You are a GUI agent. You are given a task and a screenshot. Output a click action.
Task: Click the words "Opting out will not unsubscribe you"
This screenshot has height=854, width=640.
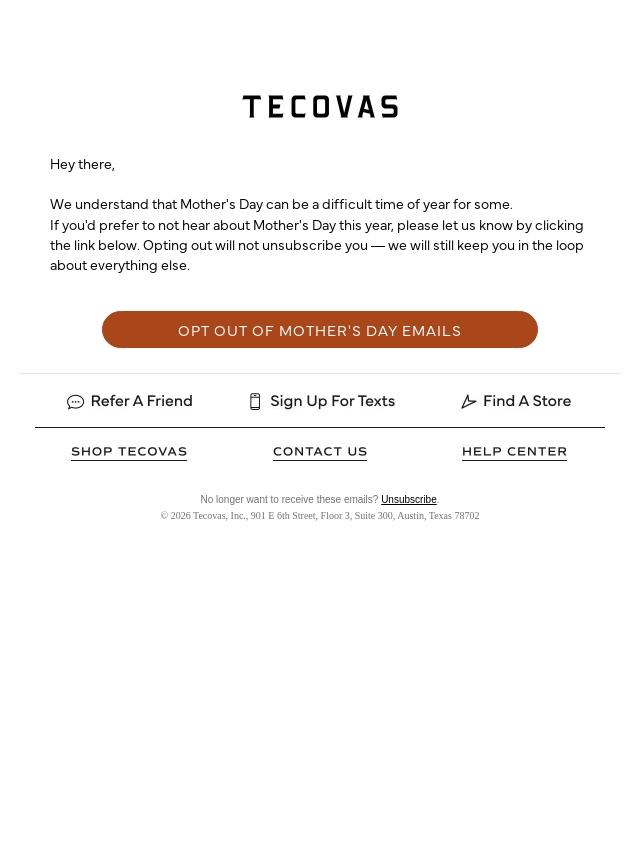point(255,246)
